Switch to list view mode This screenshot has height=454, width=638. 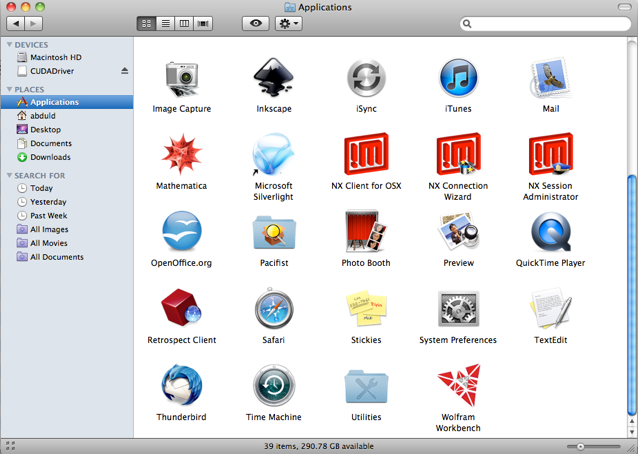166,23
